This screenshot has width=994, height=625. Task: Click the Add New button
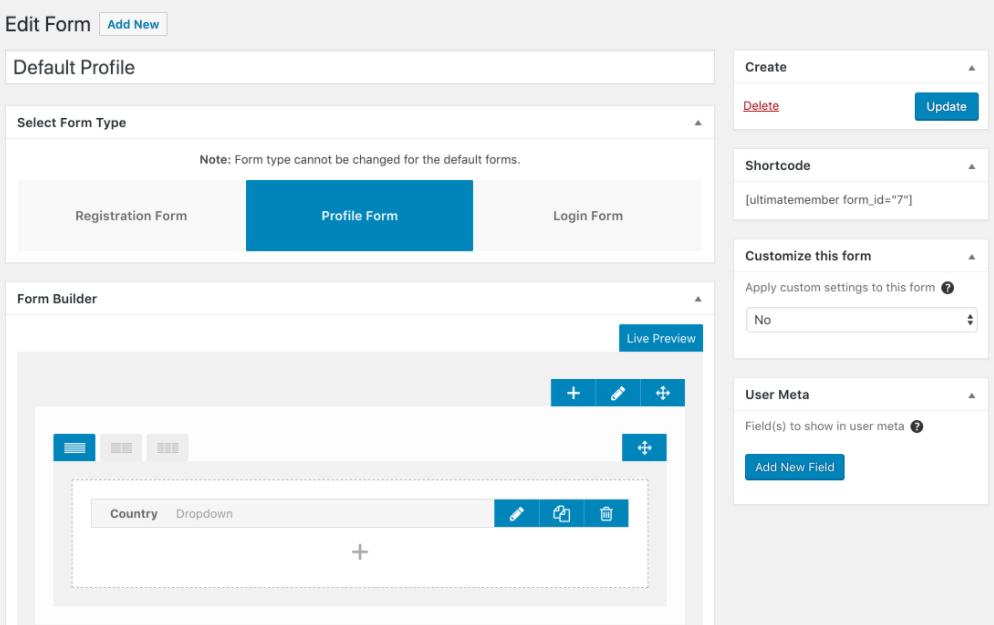click(x=133, y=24)
